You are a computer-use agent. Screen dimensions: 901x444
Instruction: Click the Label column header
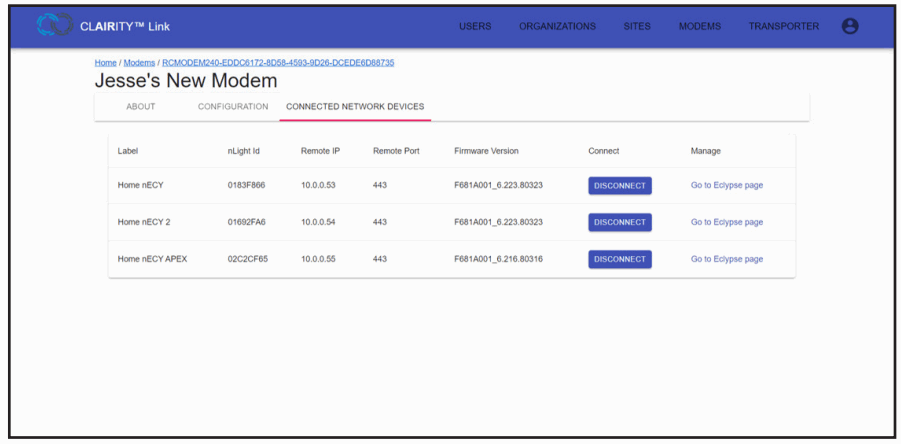pos(128,151)
